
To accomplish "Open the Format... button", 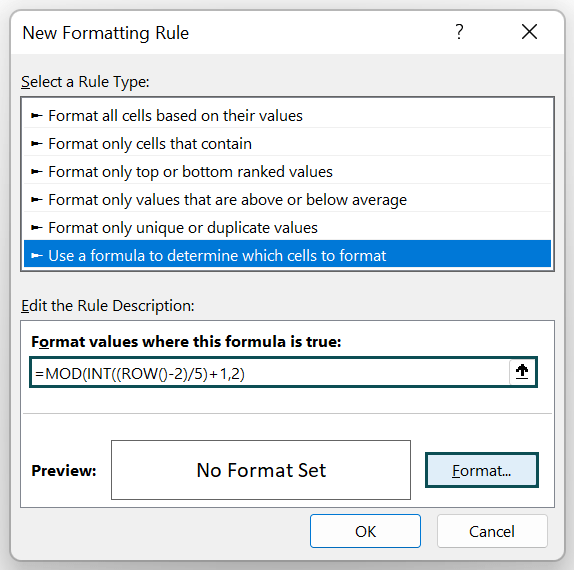I will point(481,470).
